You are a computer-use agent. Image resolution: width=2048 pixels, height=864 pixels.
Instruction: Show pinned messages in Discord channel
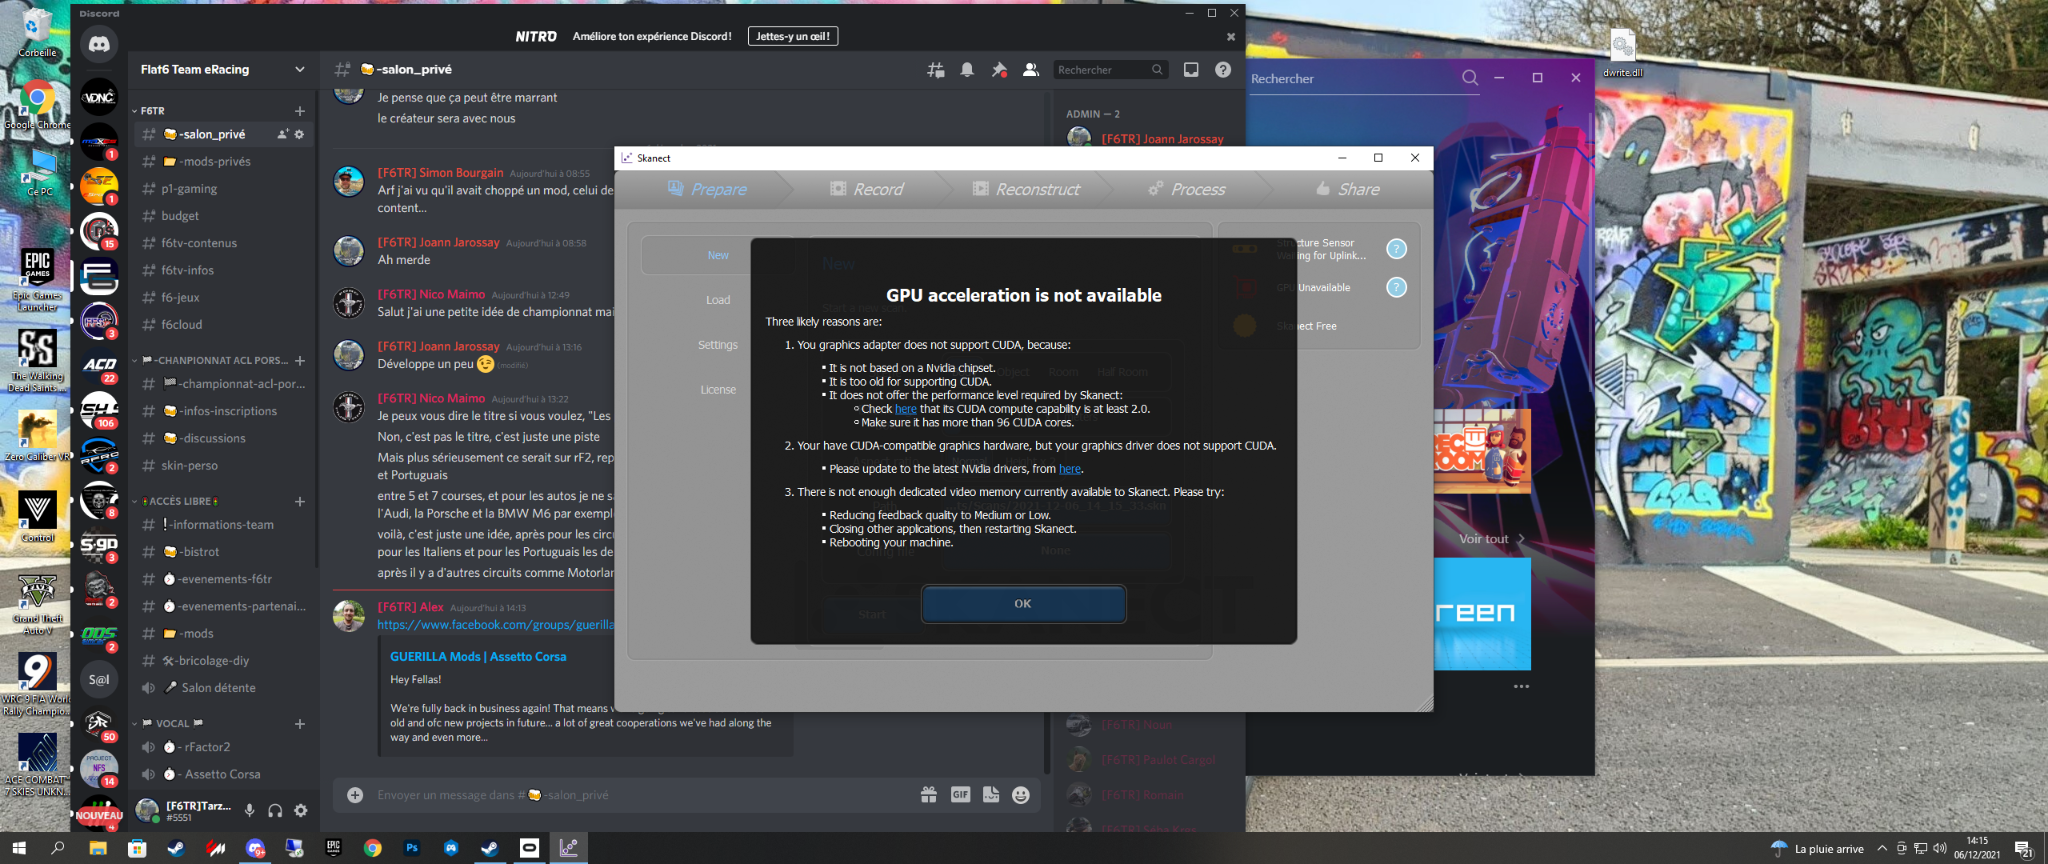pyautogui.click(x=999, y=70)
